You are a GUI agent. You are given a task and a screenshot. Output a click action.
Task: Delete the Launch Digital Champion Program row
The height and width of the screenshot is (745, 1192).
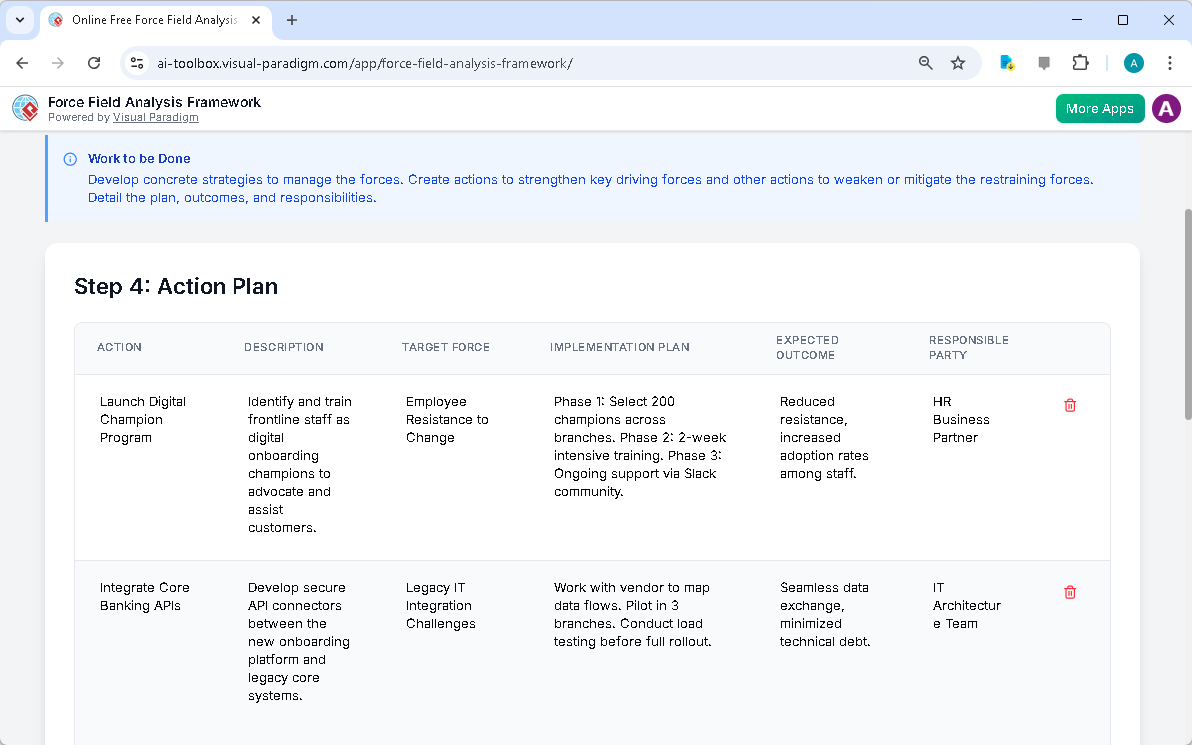coord(1070,405)
